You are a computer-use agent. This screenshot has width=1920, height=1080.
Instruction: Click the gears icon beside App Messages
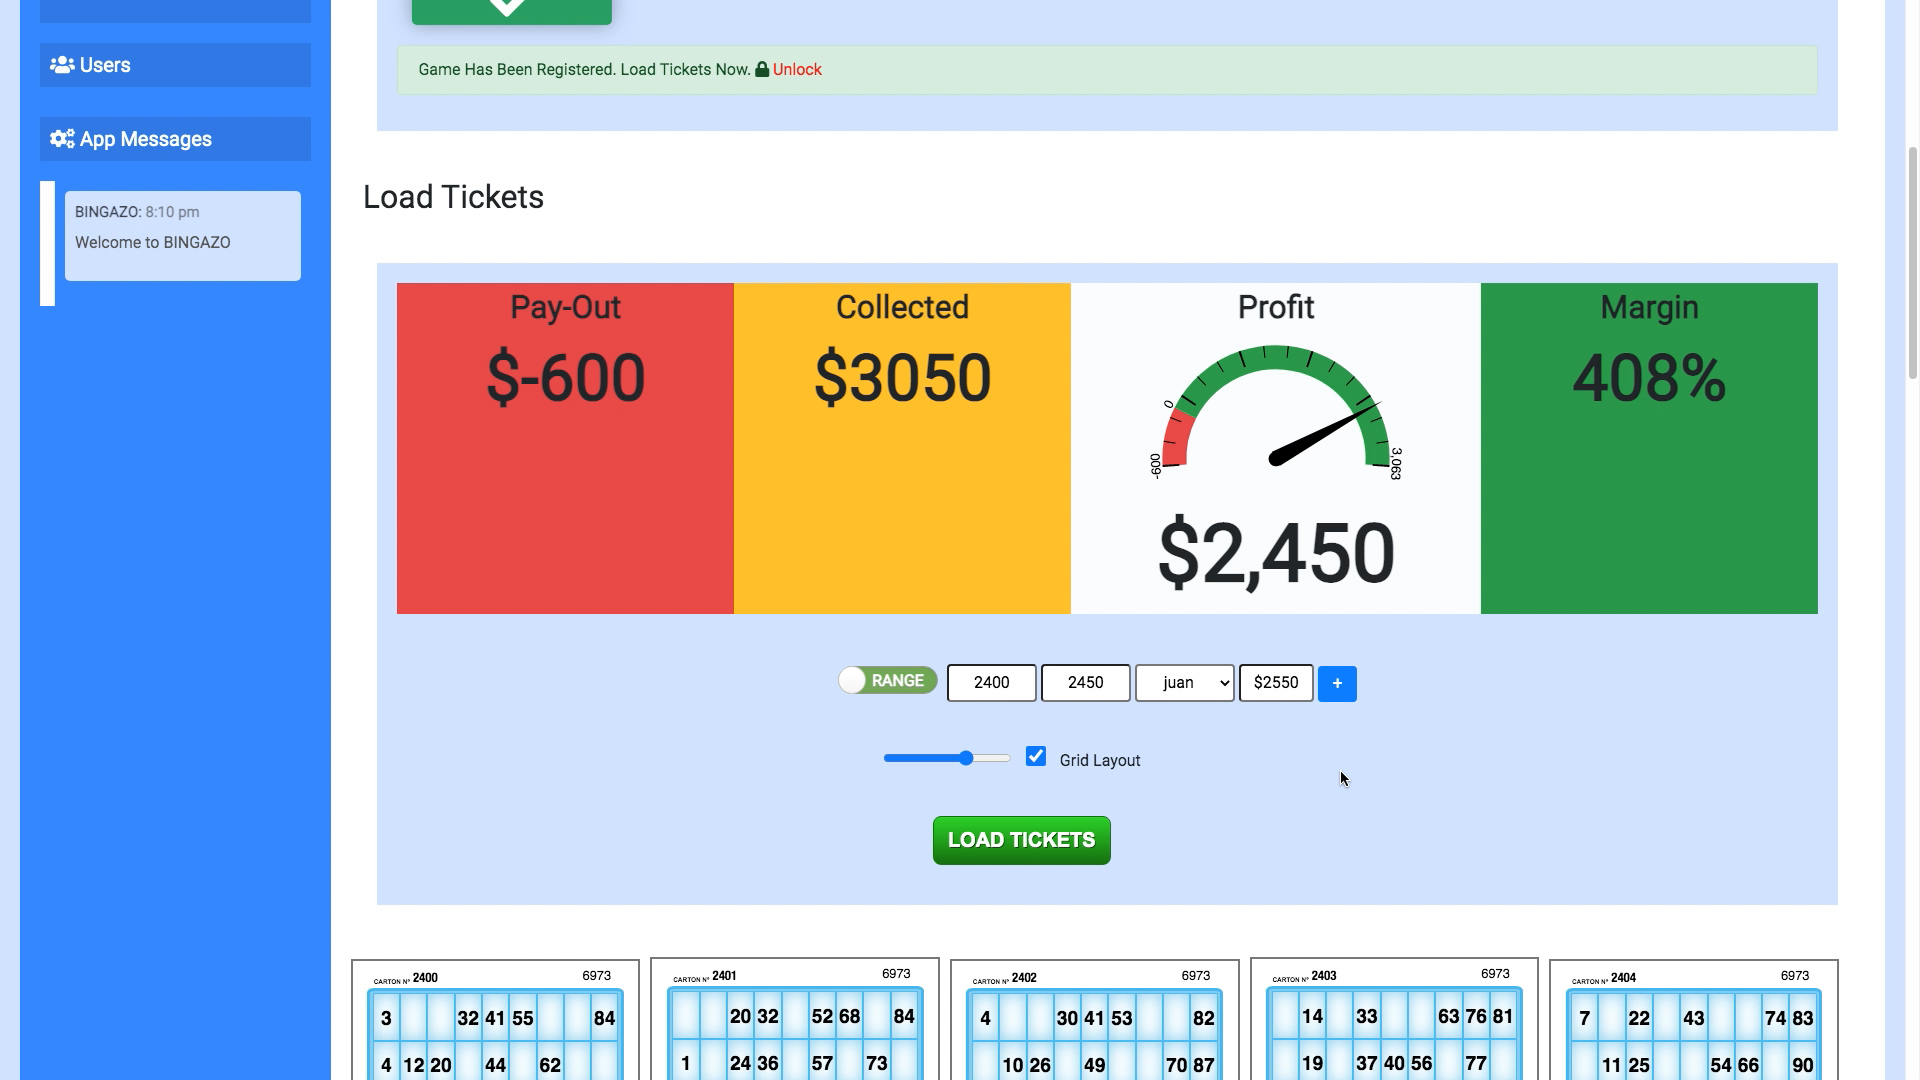60,139
